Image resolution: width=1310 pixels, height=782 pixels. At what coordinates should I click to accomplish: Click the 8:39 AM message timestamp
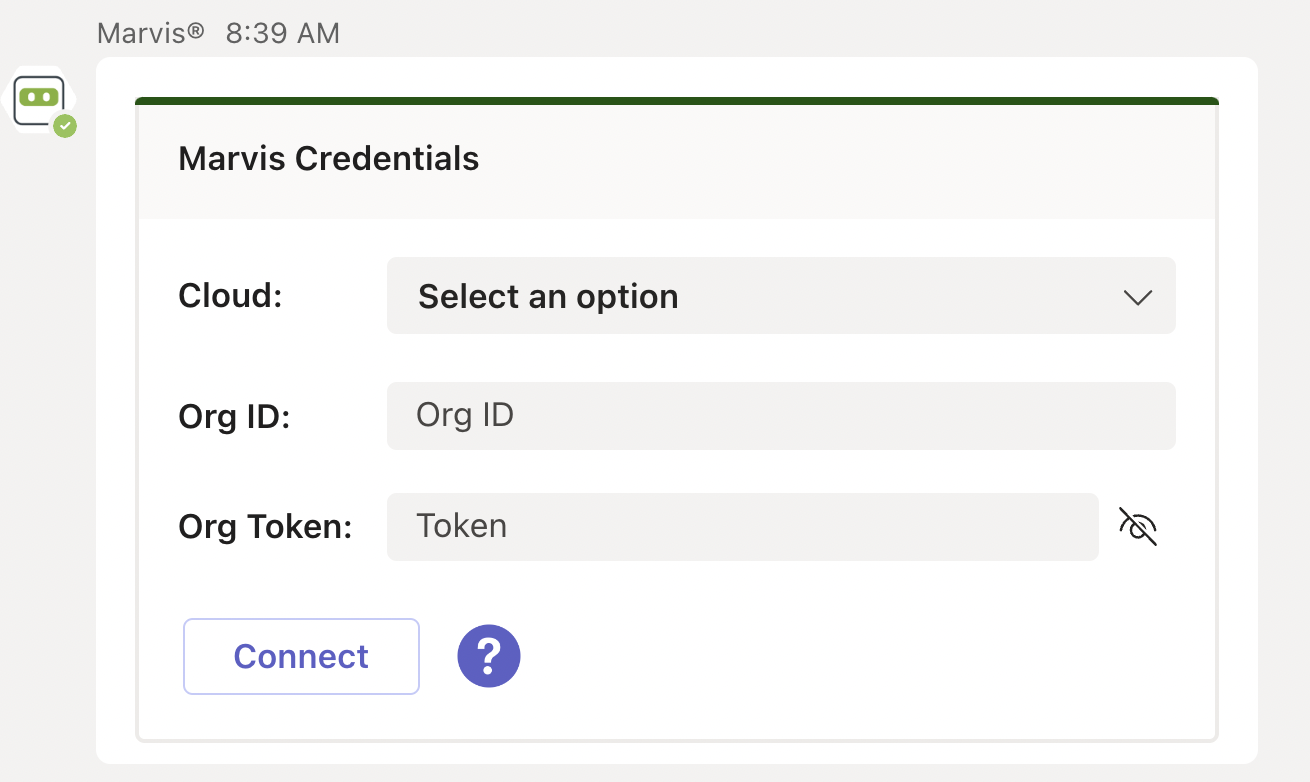(283, 33)
